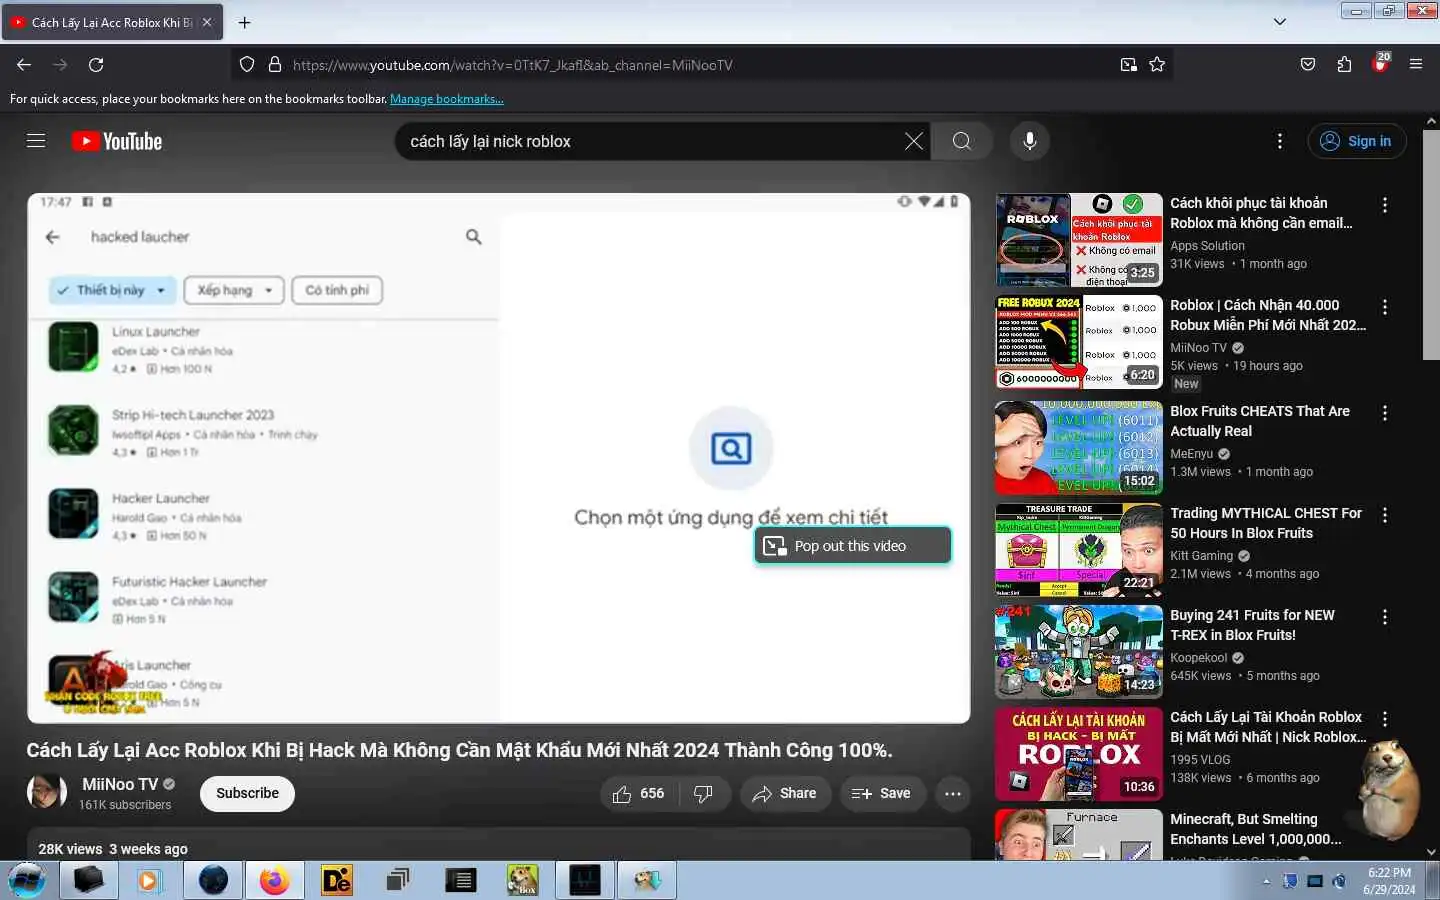Like the video (656)
This screenshot has width=1440, height=900.
[x=638, y=793]
